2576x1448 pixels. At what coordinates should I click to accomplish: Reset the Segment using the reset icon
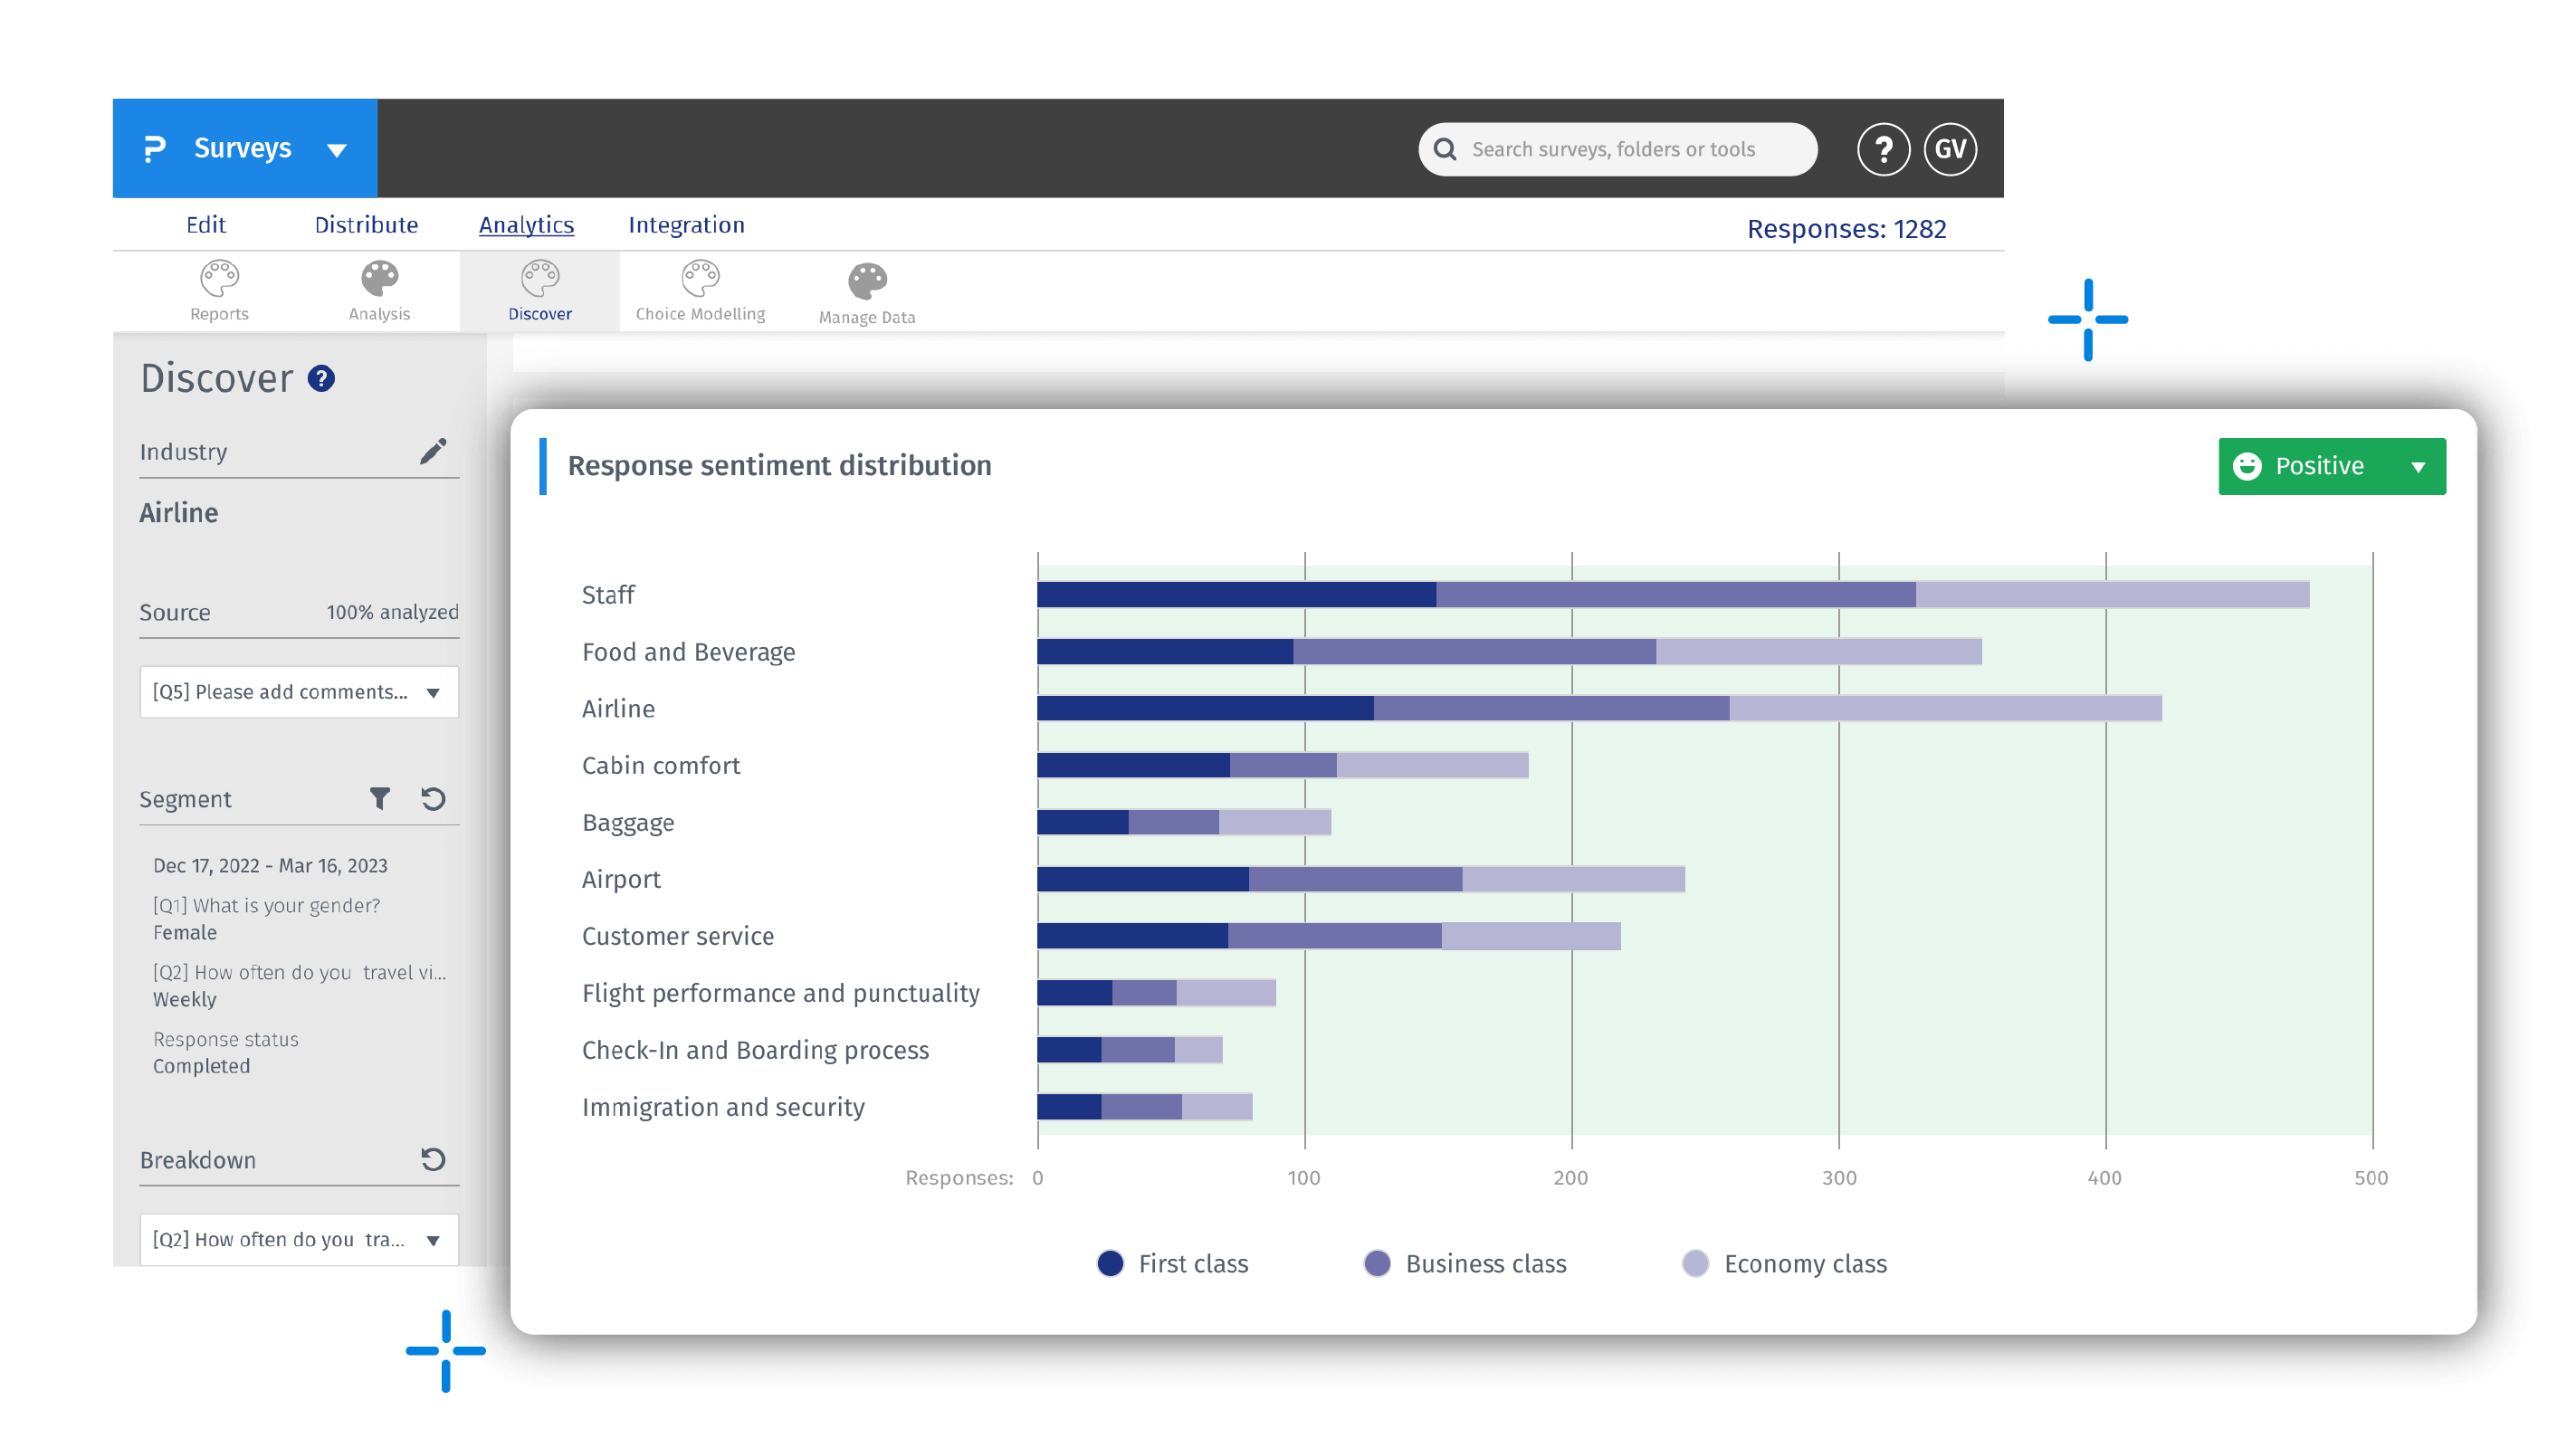point(434,798)
